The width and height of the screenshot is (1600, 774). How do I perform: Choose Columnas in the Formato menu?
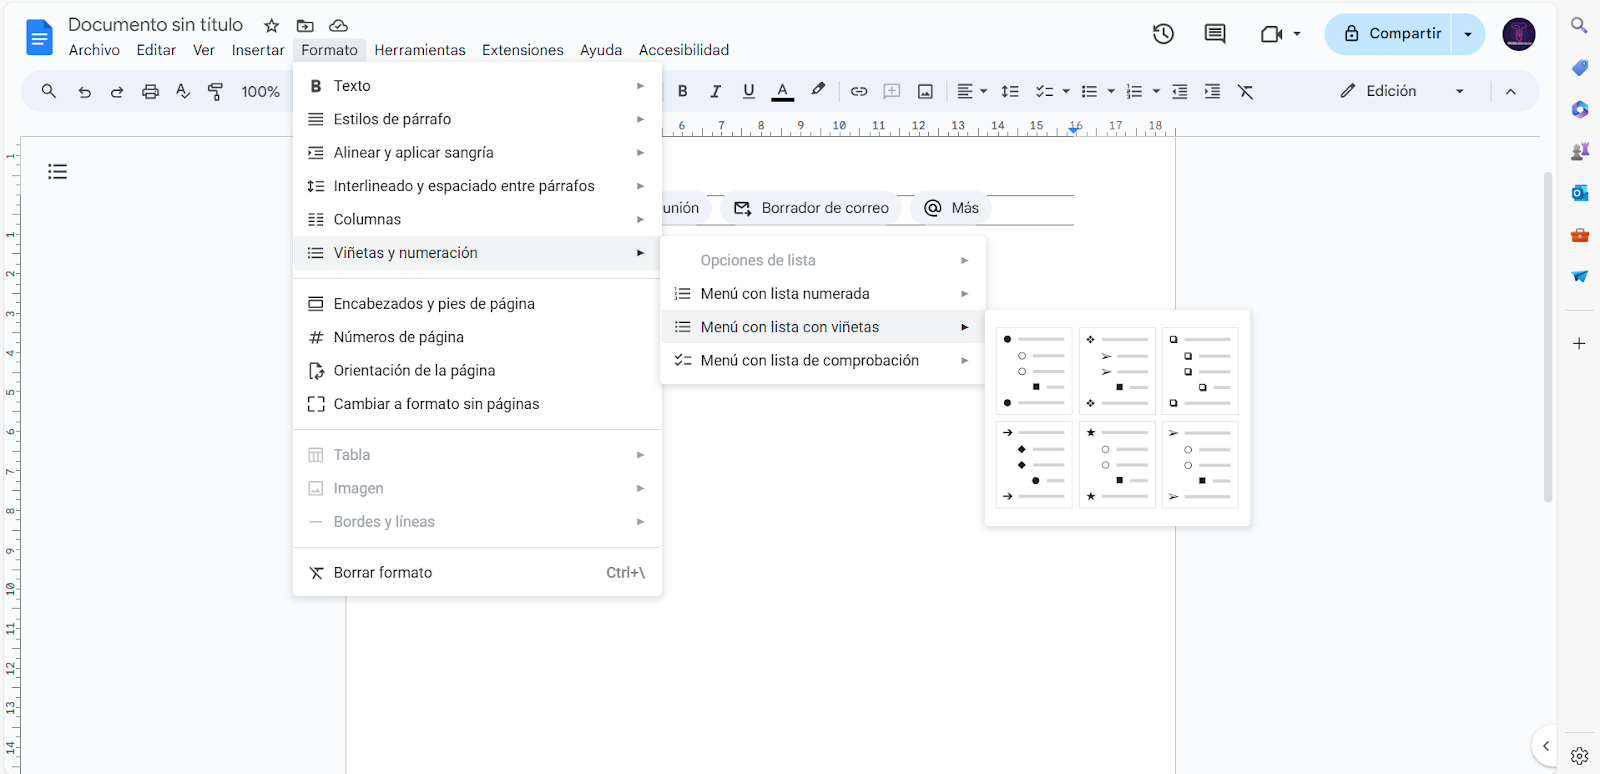[477, 219]
